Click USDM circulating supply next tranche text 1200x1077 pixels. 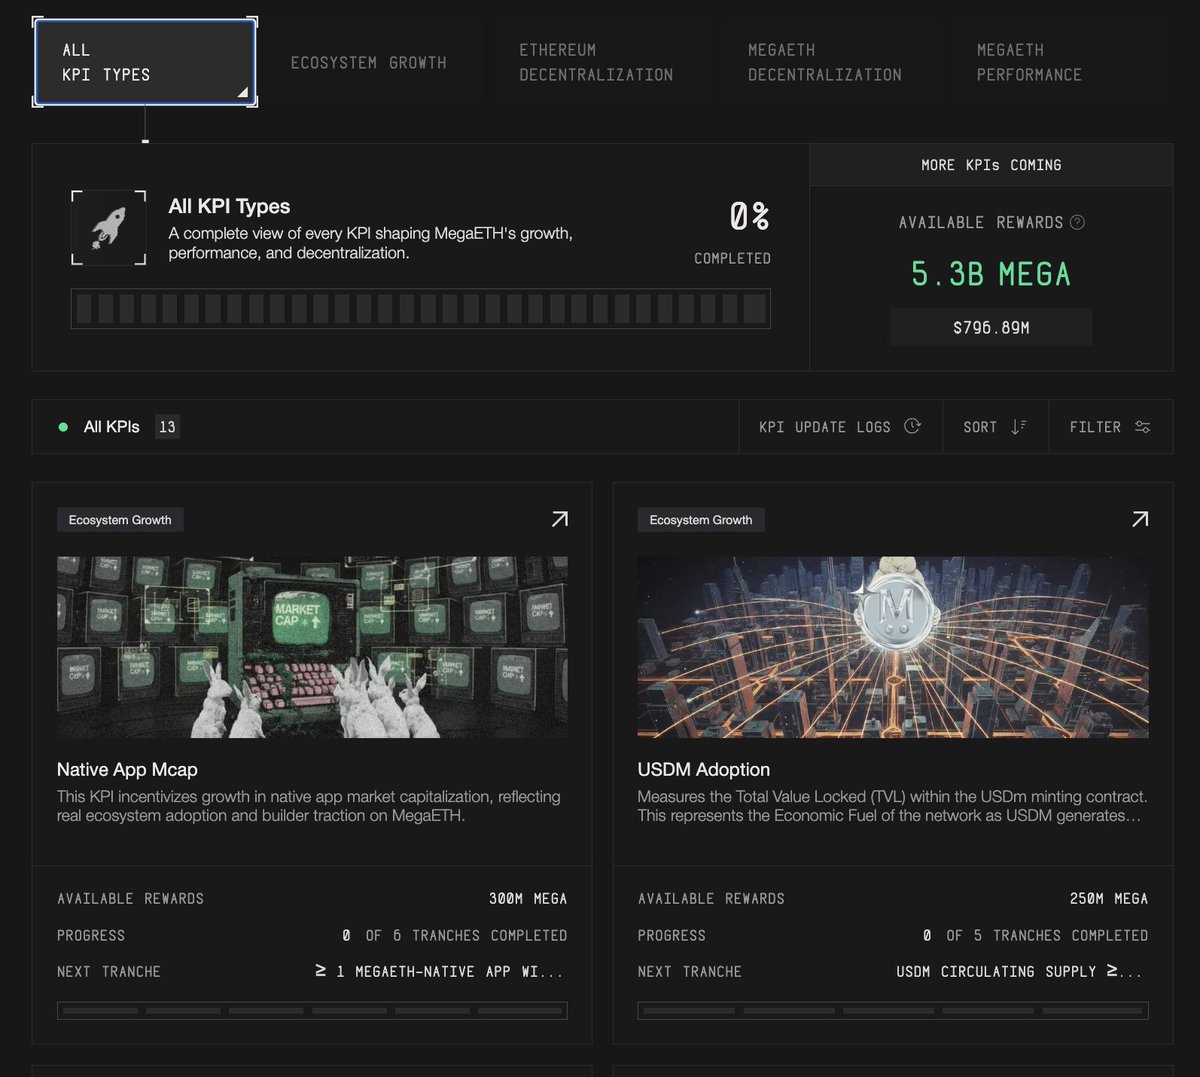point(1019,972)
